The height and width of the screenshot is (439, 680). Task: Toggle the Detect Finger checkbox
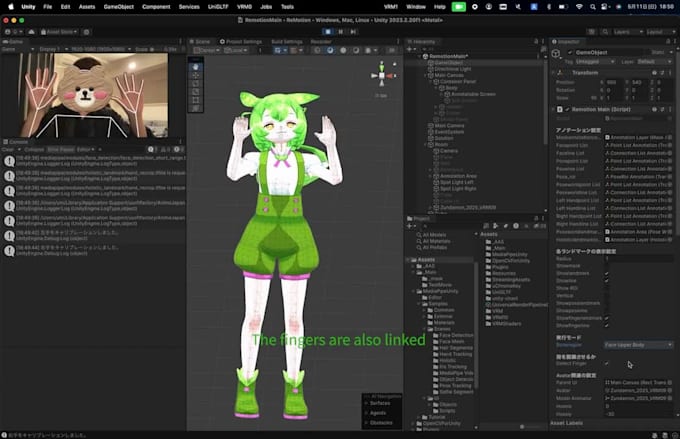[x=607, y=364]
